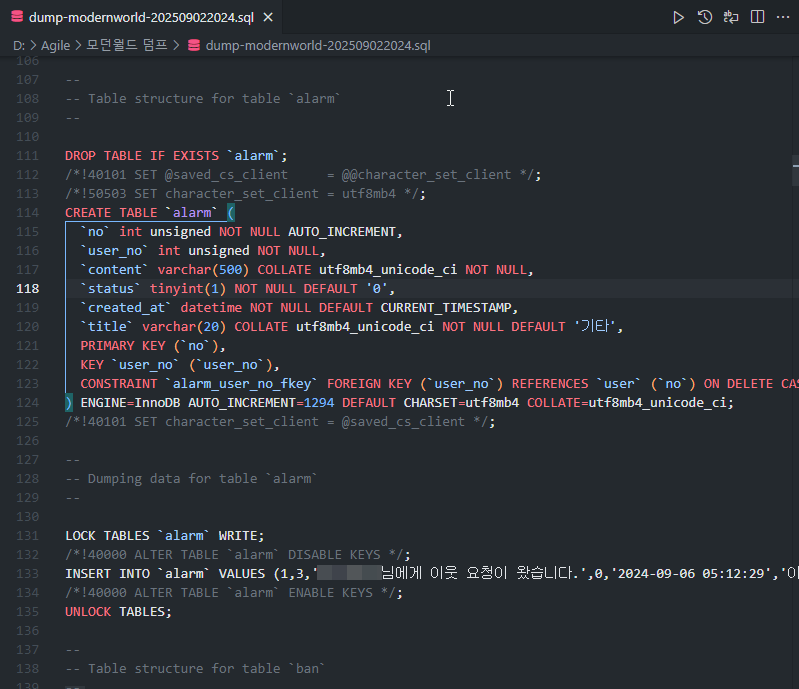Click the database icon on the tab

16,18
